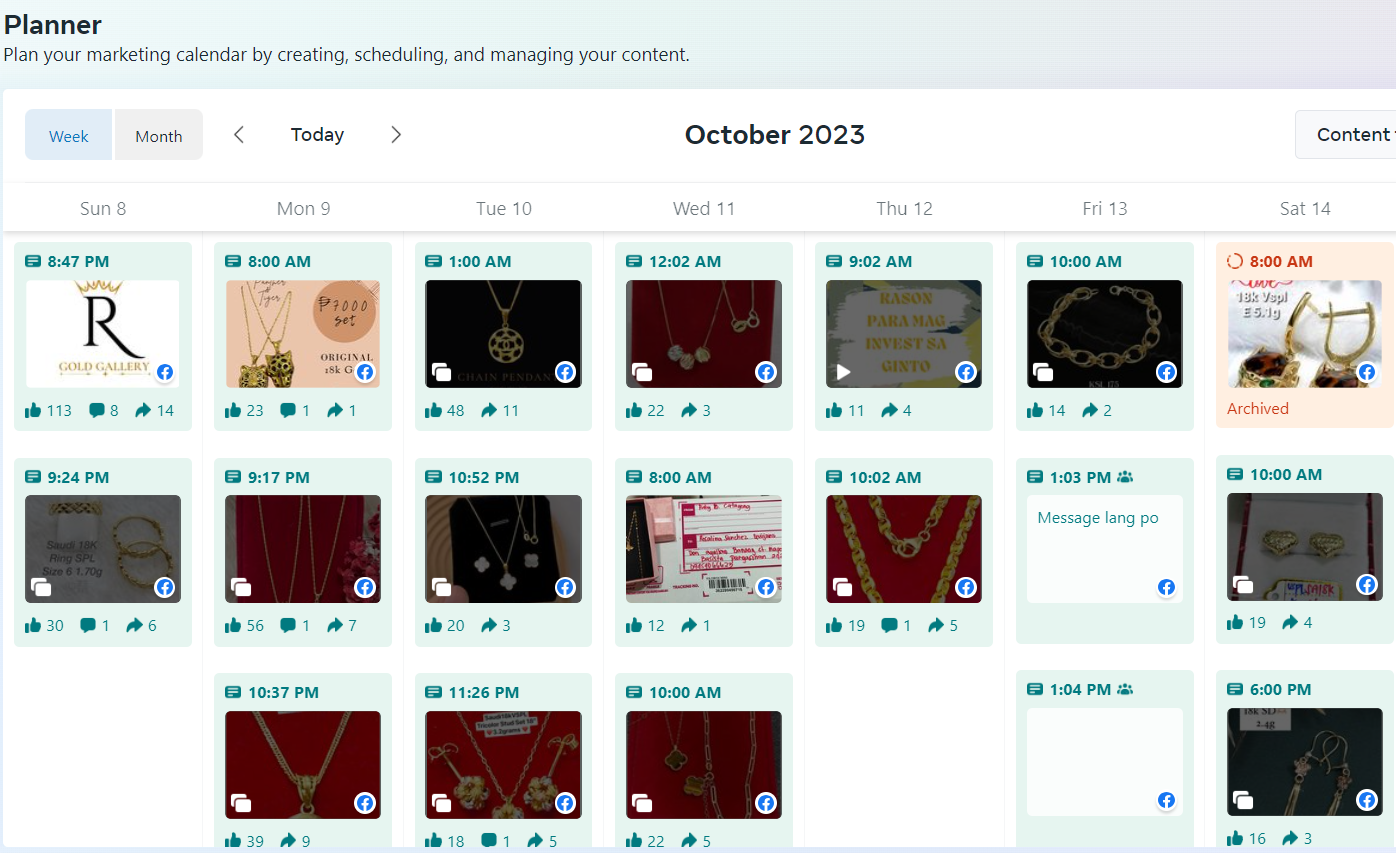Click the Facebook badge on Sat 8:00 AM post
1396x853 pixels.
click(x=1367, y=372)
